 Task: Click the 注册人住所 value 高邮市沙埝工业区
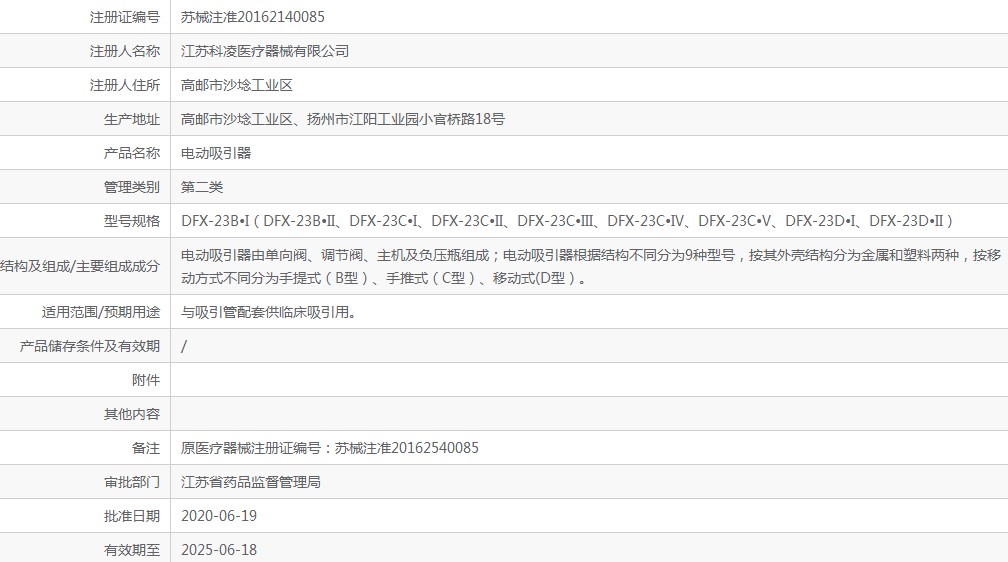click(x=237, y=86)
